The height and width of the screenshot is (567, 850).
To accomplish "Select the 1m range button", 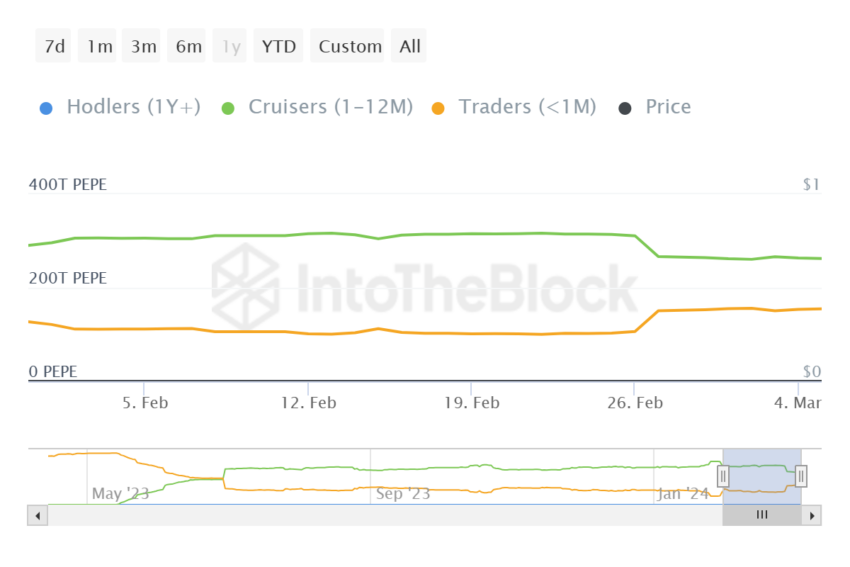I will click(99, 46).
